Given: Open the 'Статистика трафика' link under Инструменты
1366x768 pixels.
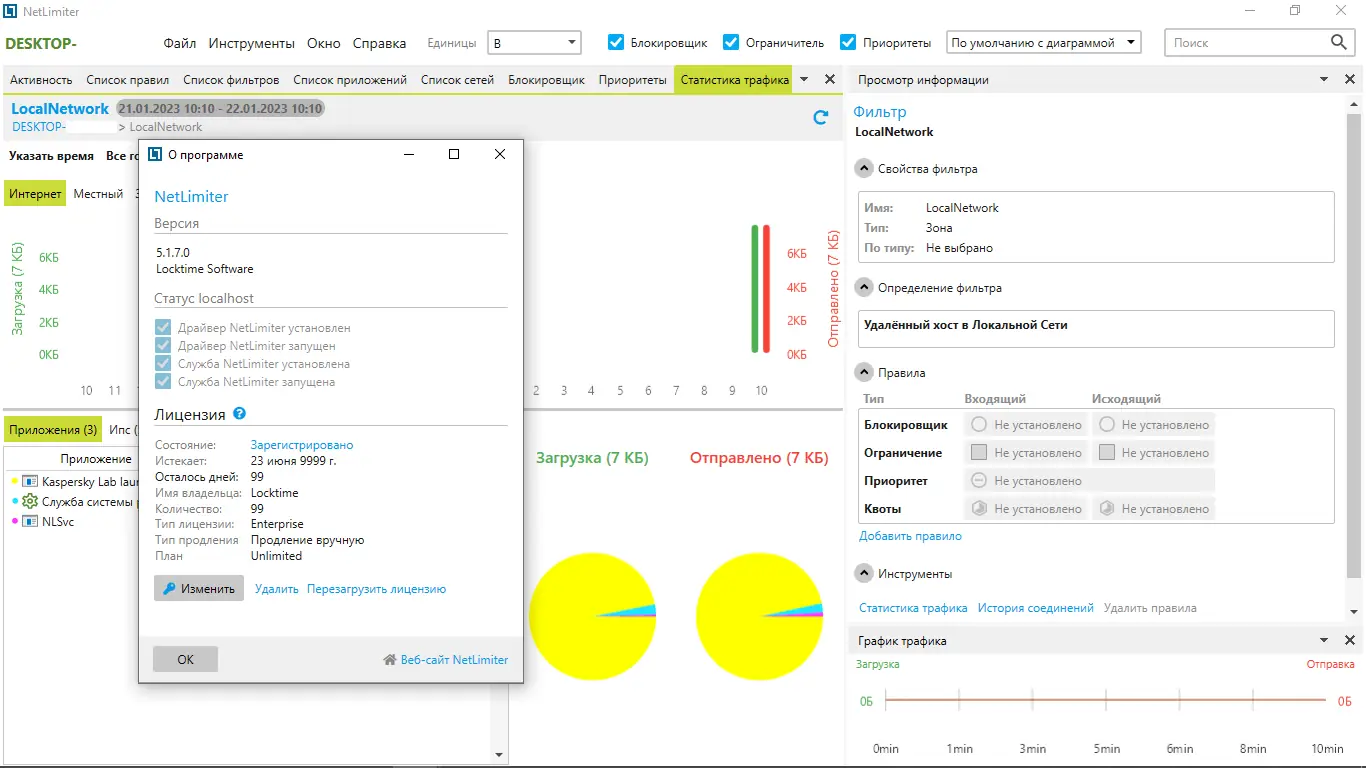Looking at the screenshot, I should pyautogui.click(x=913, y=608).
